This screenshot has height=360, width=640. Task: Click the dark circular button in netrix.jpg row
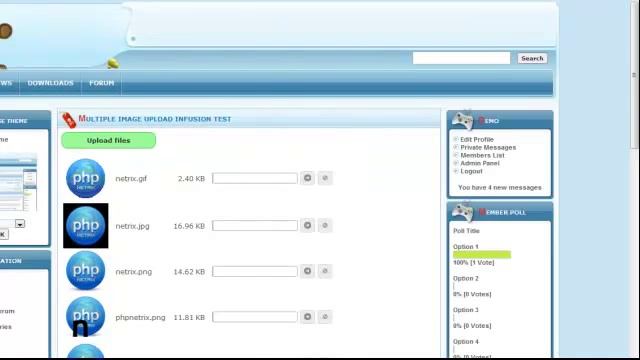[x=307, y=225]
